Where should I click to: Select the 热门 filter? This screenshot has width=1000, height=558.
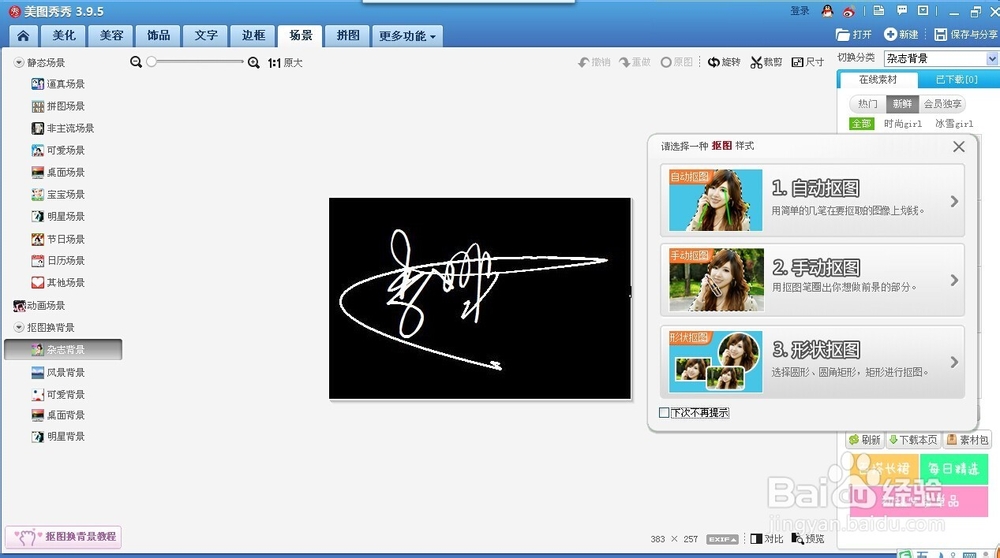867,103
